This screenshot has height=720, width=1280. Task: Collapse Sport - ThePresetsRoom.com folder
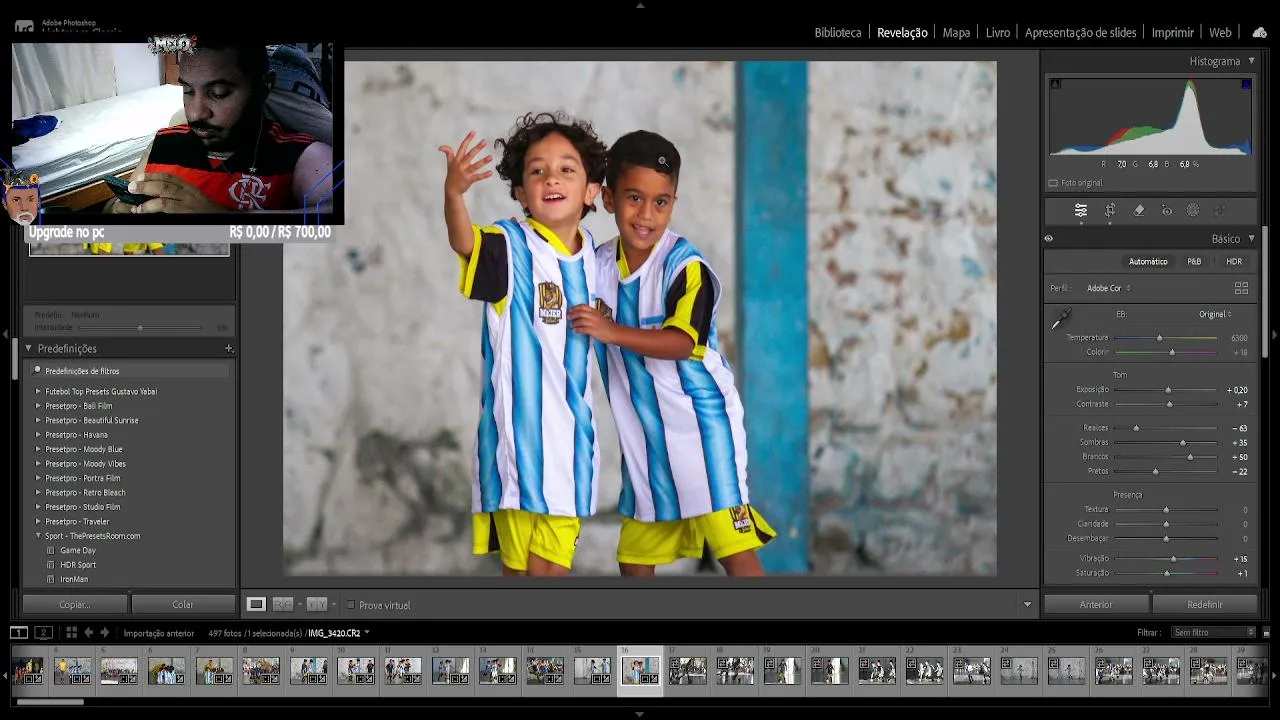[38, 536]
